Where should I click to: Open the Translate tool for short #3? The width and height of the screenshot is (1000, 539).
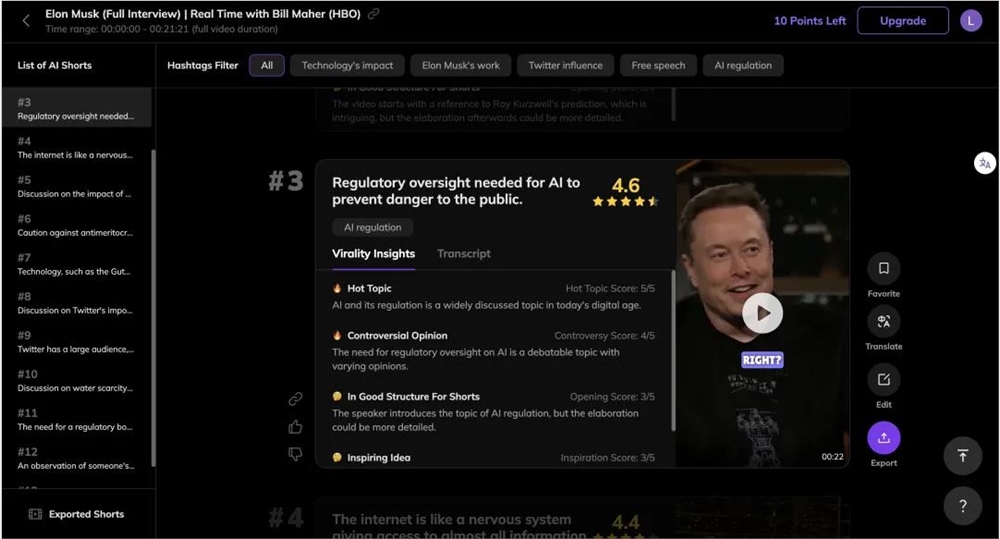(883, 321)
